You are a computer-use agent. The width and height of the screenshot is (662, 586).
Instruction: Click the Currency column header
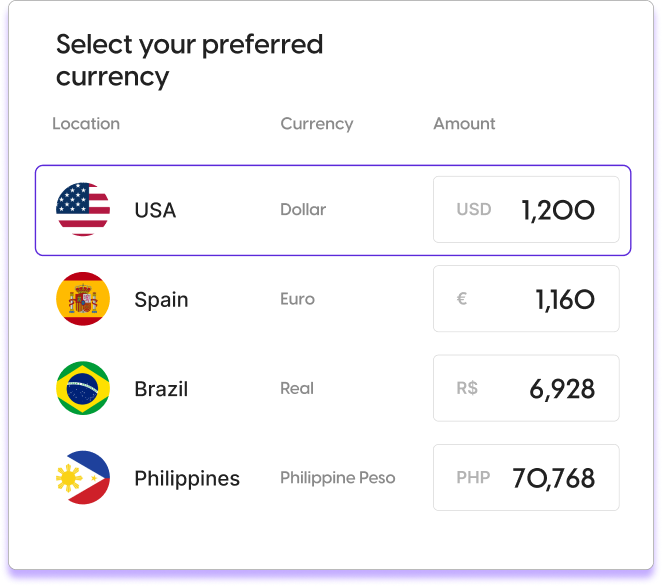point(317,124)
